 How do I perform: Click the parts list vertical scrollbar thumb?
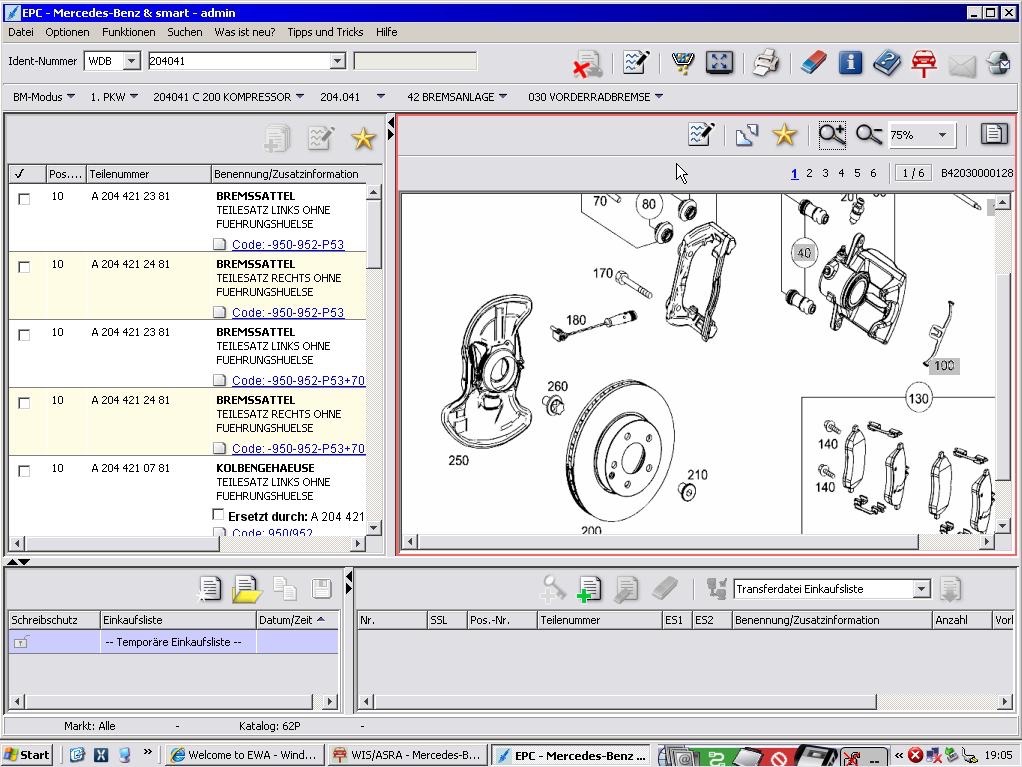[x=373, y=234]
